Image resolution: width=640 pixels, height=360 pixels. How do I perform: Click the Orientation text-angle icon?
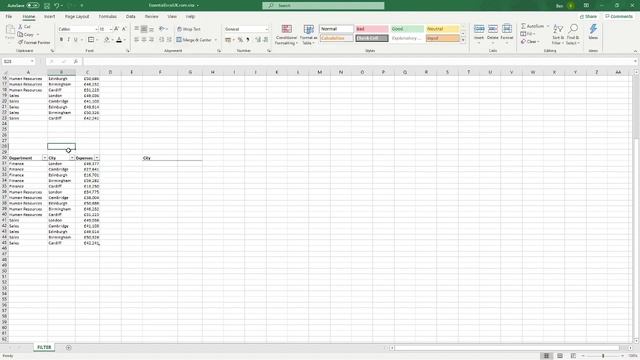(162, 29)
